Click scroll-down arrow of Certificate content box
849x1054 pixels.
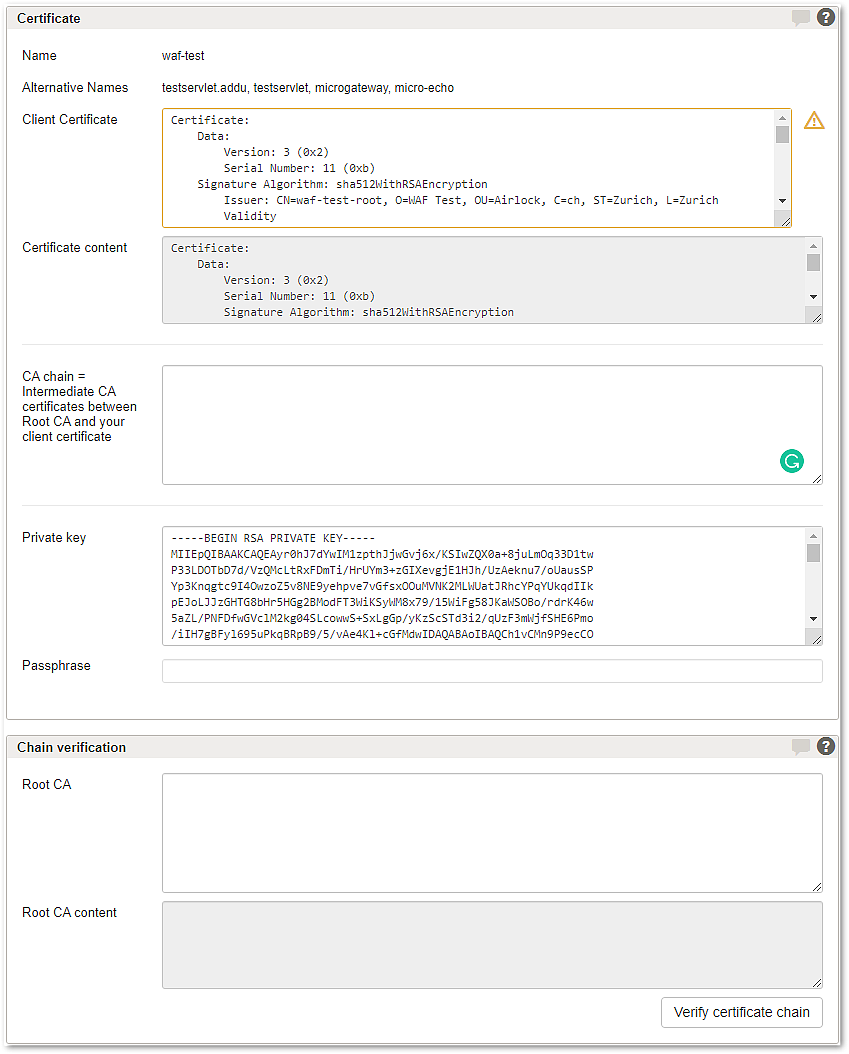click(x=813, y=297)
